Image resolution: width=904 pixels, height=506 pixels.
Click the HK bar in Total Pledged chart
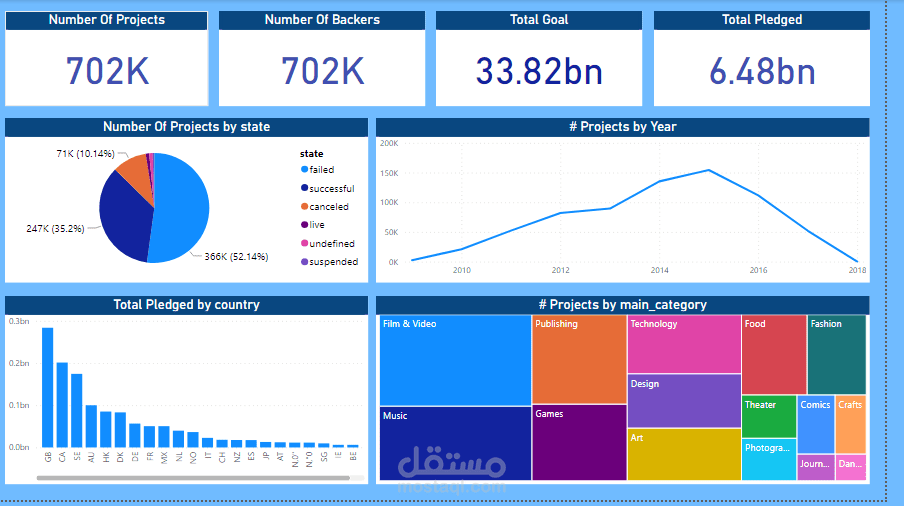(106, 429)
